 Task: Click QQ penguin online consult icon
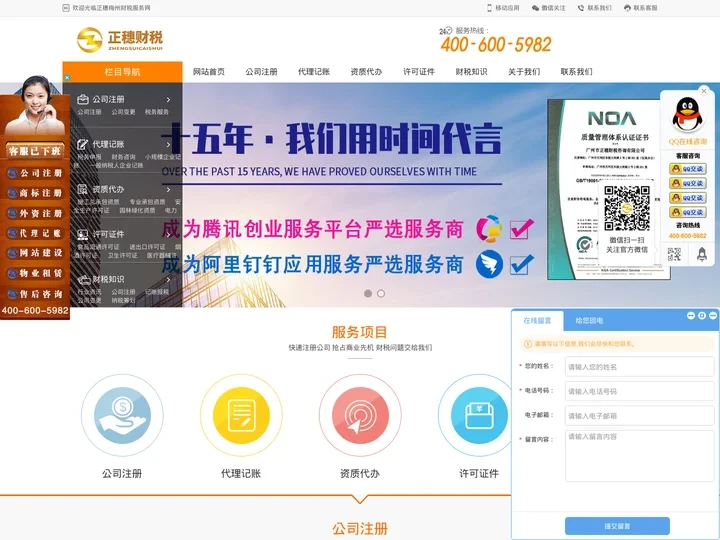[x=687, y=115]
